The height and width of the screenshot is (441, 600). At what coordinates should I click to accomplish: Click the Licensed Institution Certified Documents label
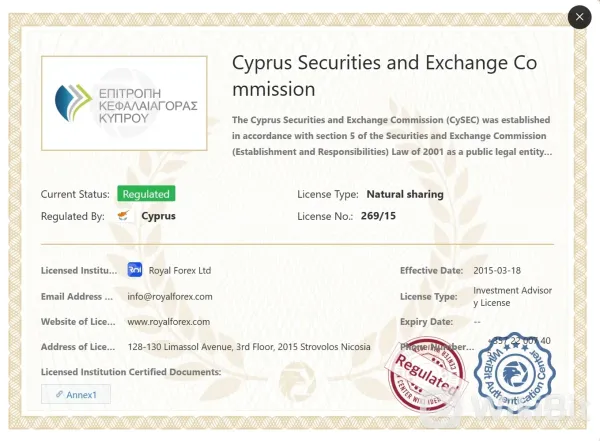click(131, 372)
